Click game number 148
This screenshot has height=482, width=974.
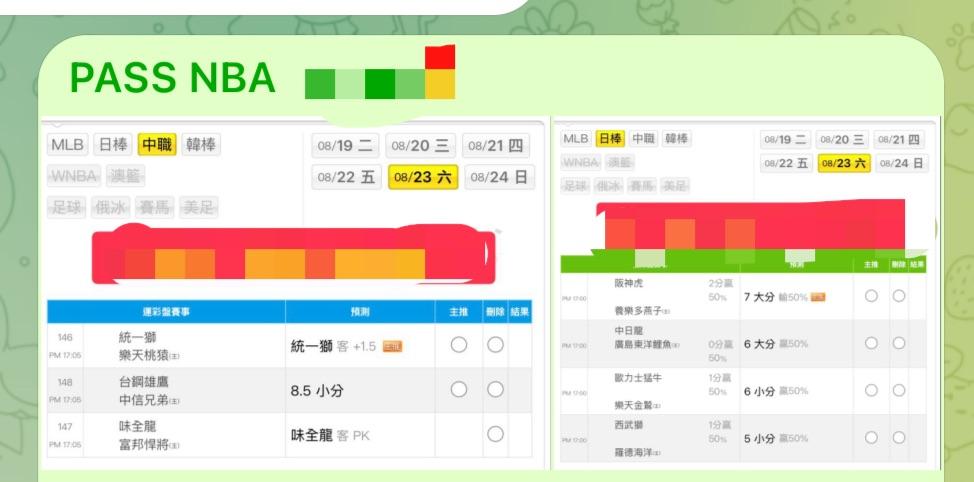(65, 383)
